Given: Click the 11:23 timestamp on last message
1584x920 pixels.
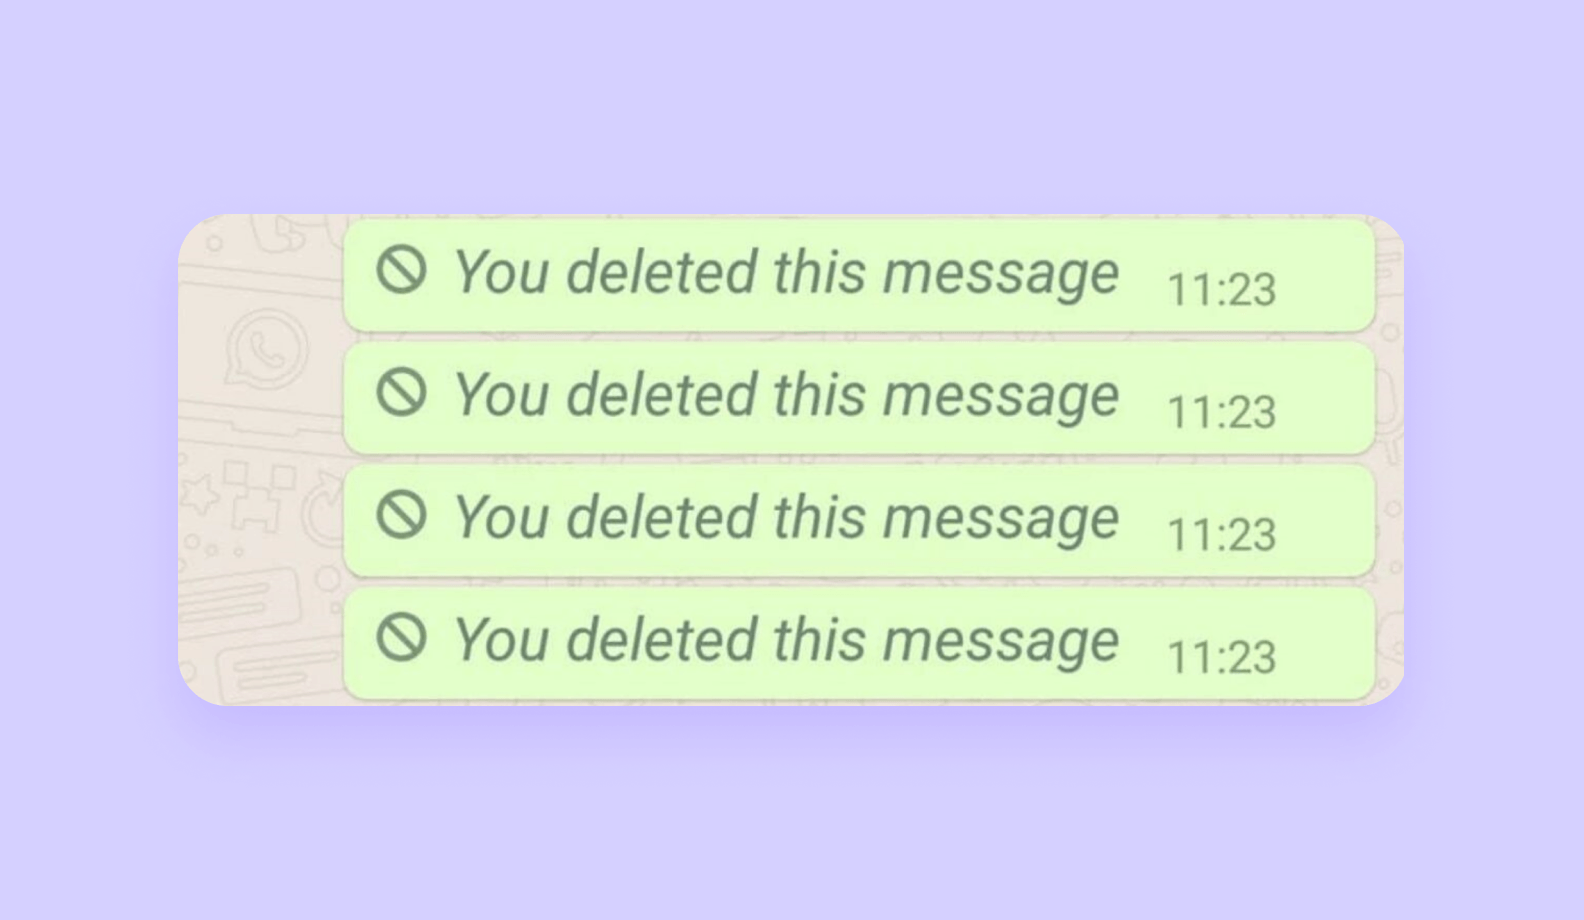Looking at the screenshot, I should [1222, 658].
